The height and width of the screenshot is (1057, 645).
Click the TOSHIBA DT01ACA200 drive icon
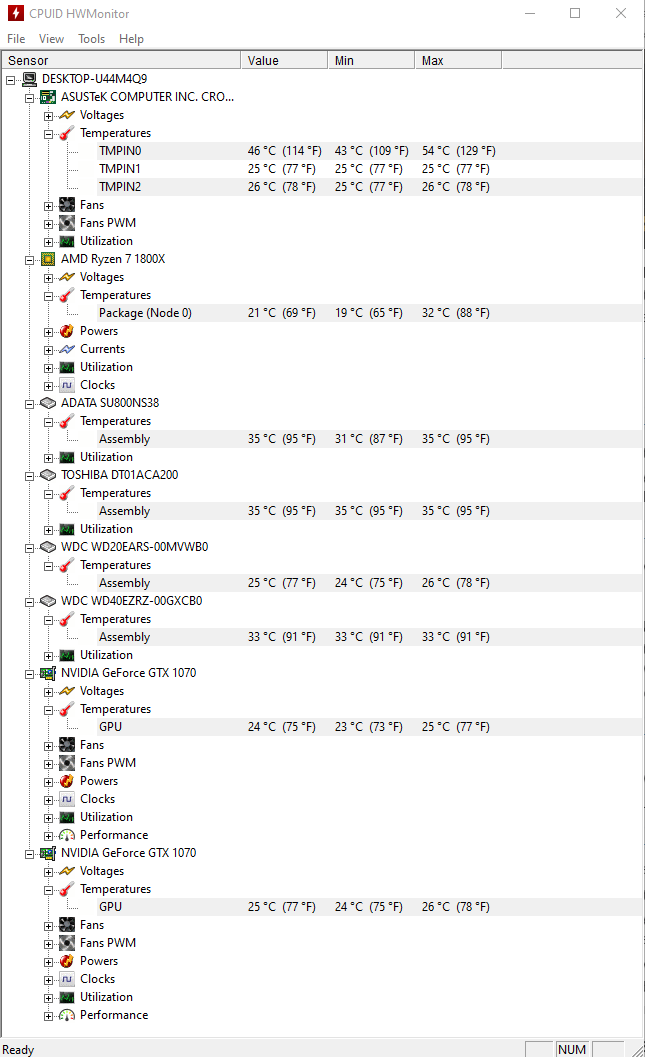pos(48,475)
